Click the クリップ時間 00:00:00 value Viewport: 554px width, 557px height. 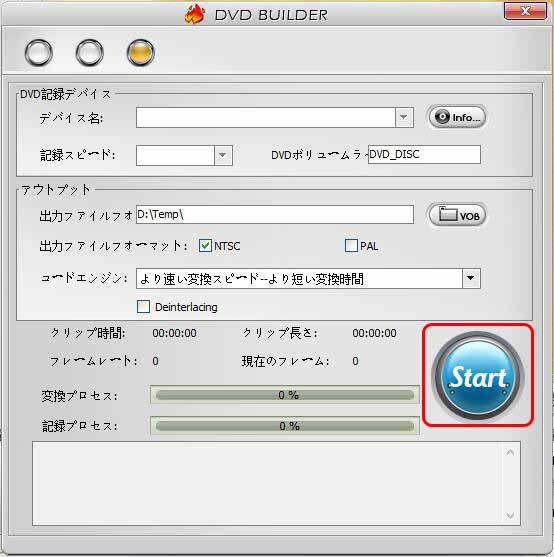pos(174,333)
